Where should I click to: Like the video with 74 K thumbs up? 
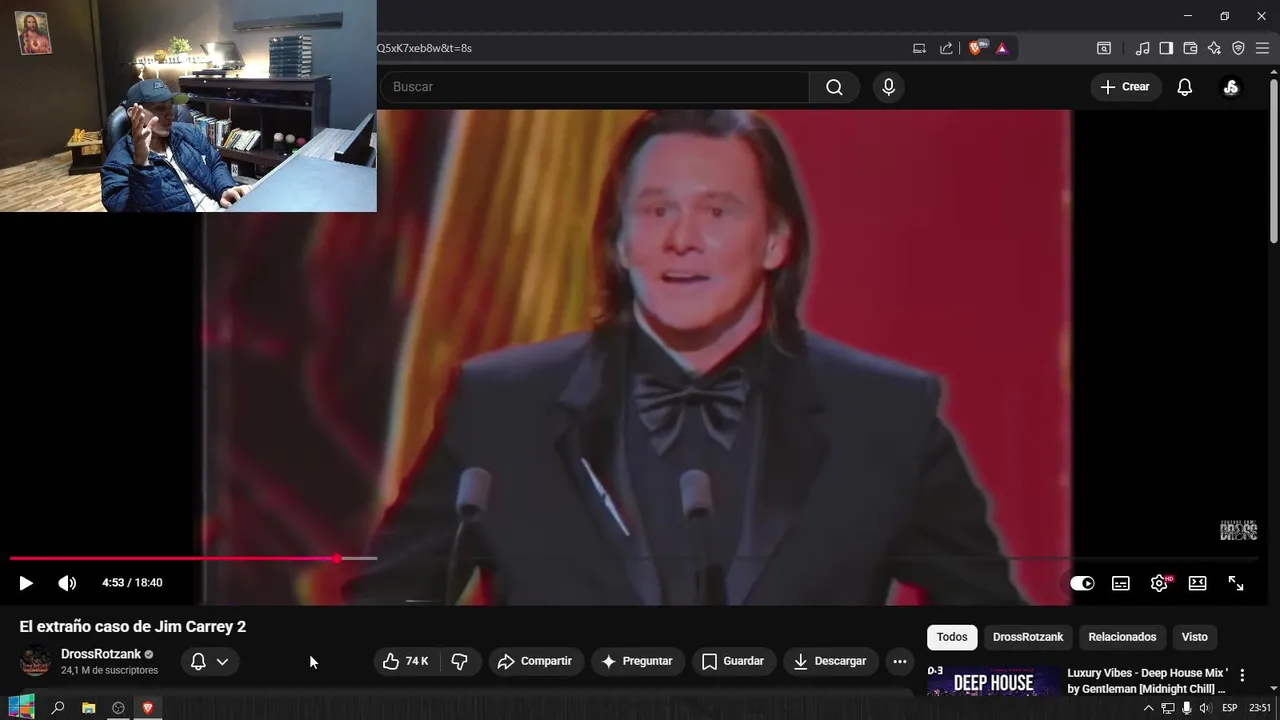click(x=405, y=661)
